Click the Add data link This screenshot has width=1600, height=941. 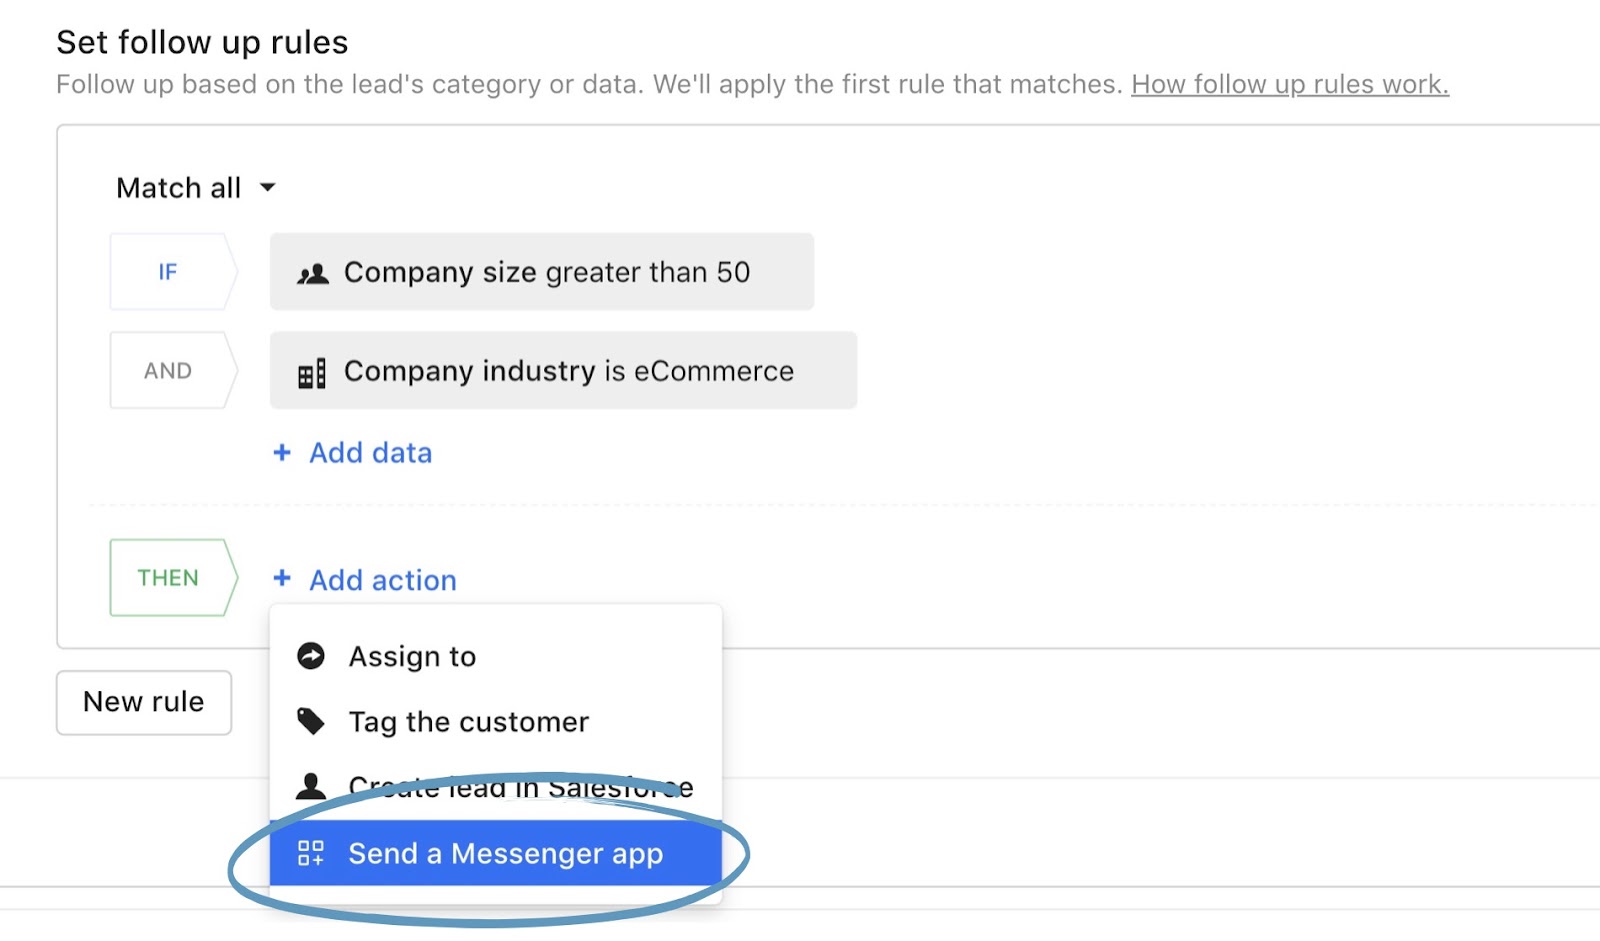(370, 453)
